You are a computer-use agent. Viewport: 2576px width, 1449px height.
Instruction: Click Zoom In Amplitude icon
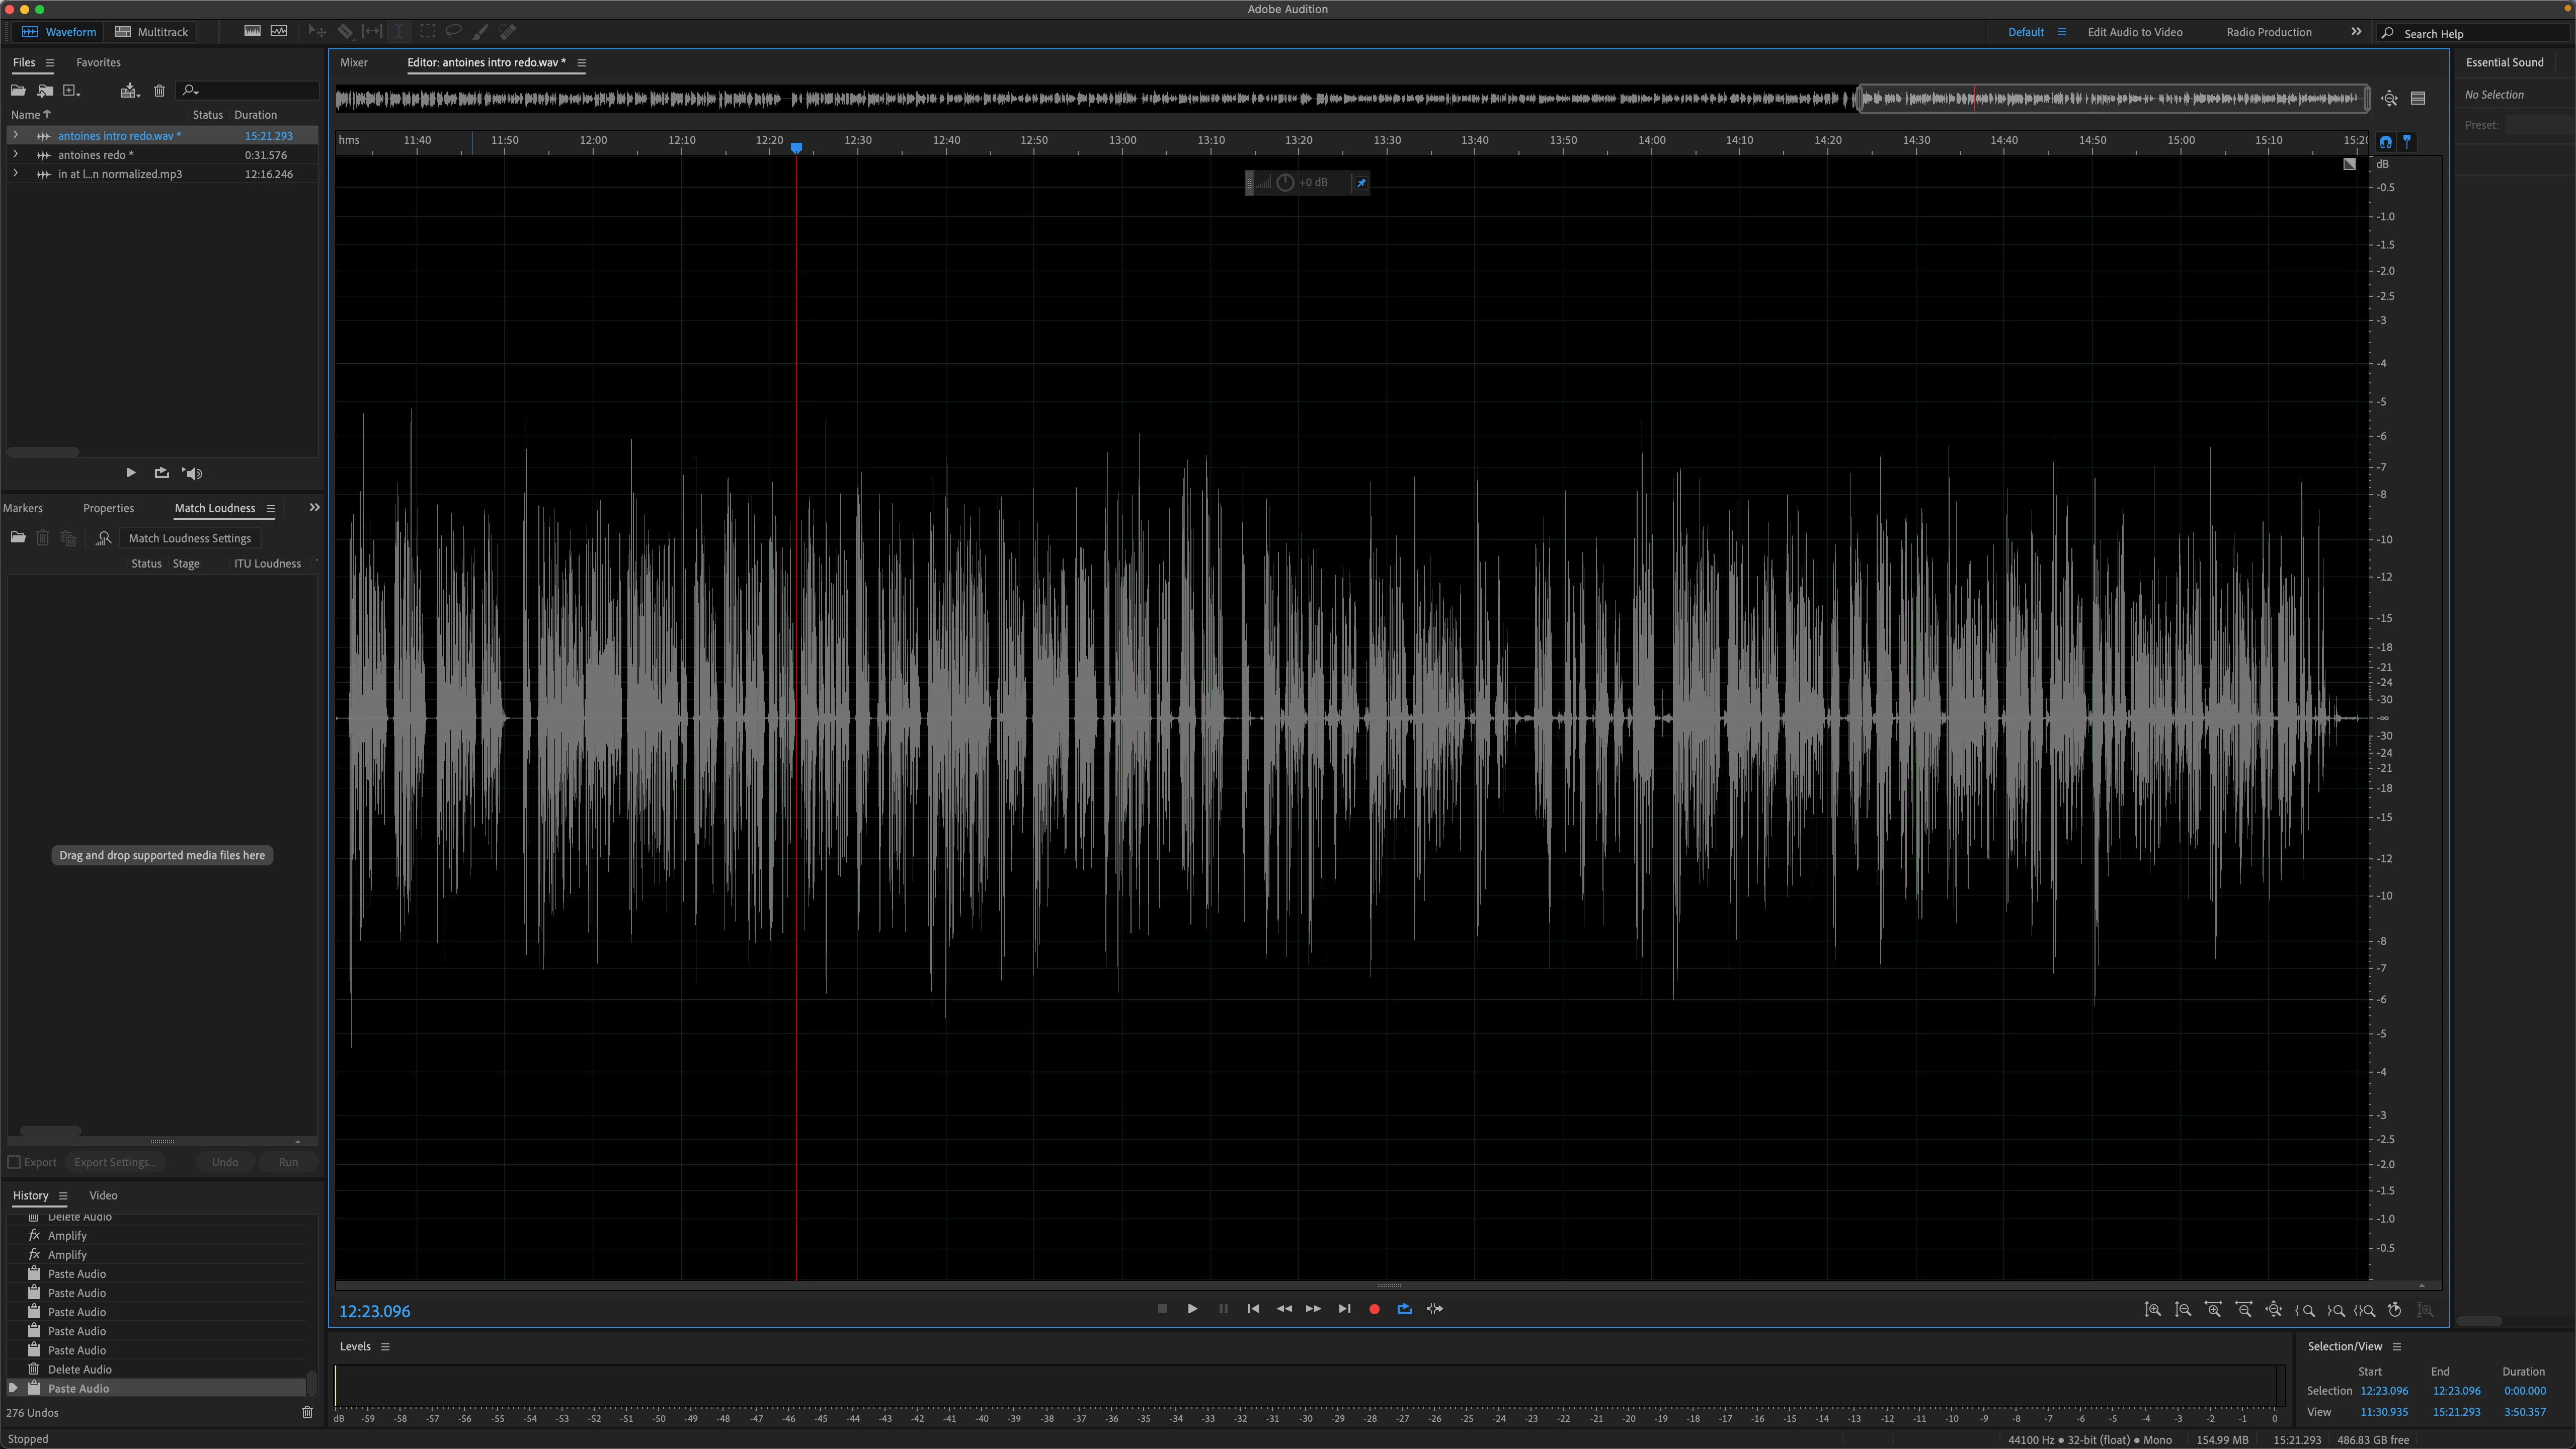(x=2153, y=1310)
